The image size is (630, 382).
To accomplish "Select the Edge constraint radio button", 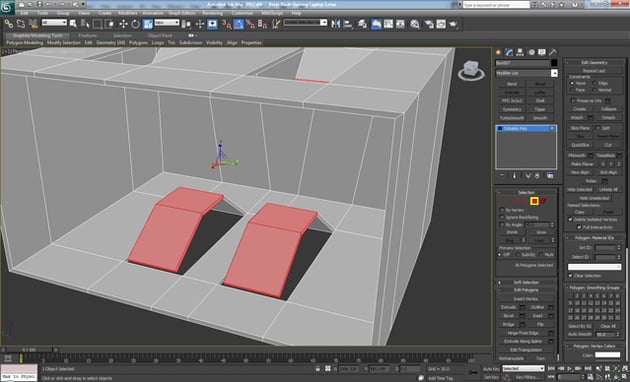I will pos(594,83).
